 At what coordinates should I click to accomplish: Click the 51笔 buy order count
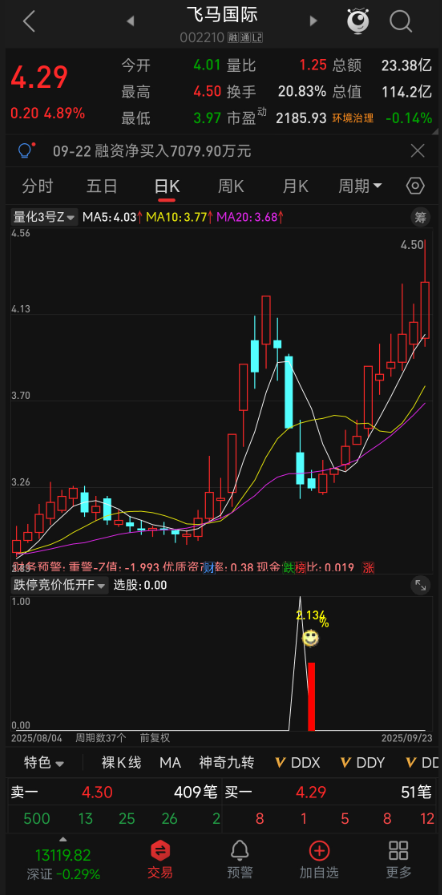point(415,793)
